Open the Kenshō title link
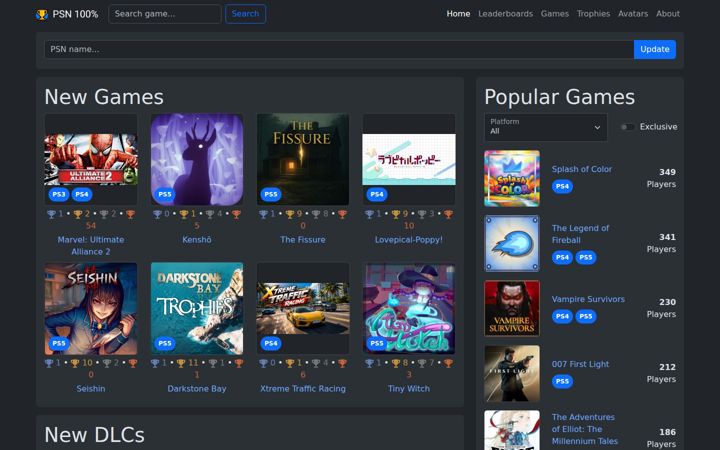720x450 pixels. [197, 240]
